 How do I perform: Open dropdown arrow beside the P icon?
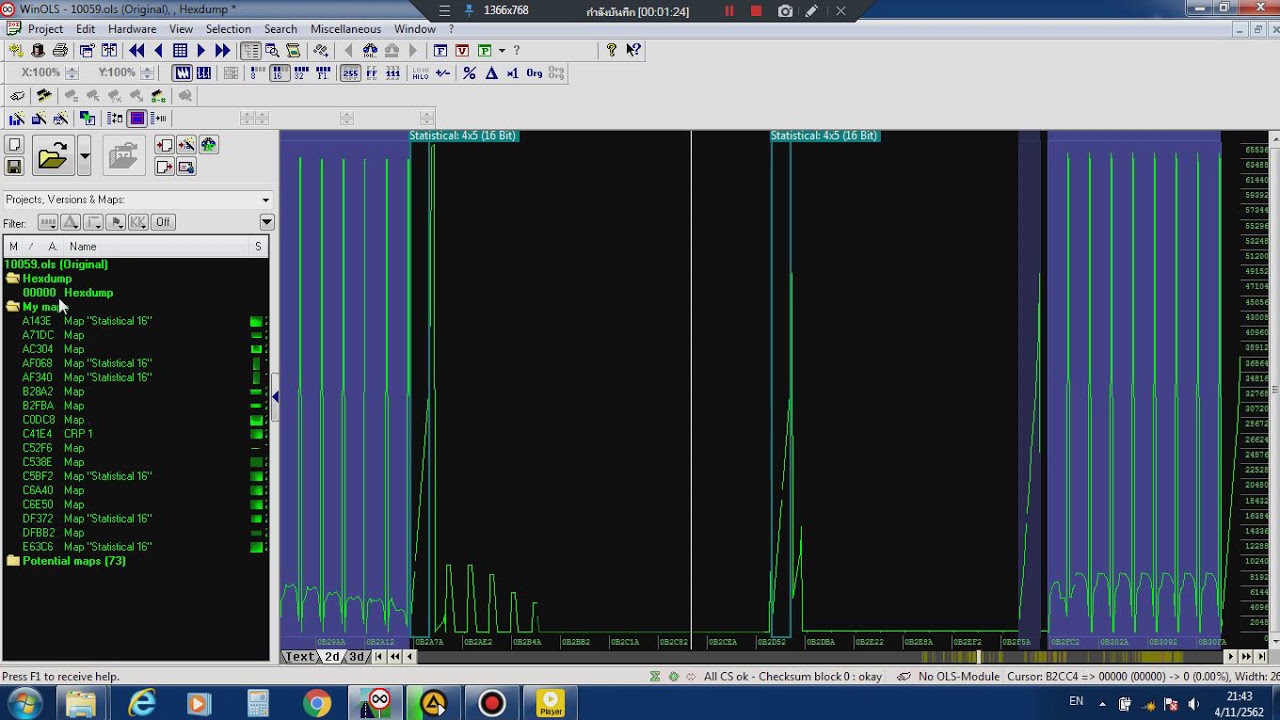click(501, 50)
